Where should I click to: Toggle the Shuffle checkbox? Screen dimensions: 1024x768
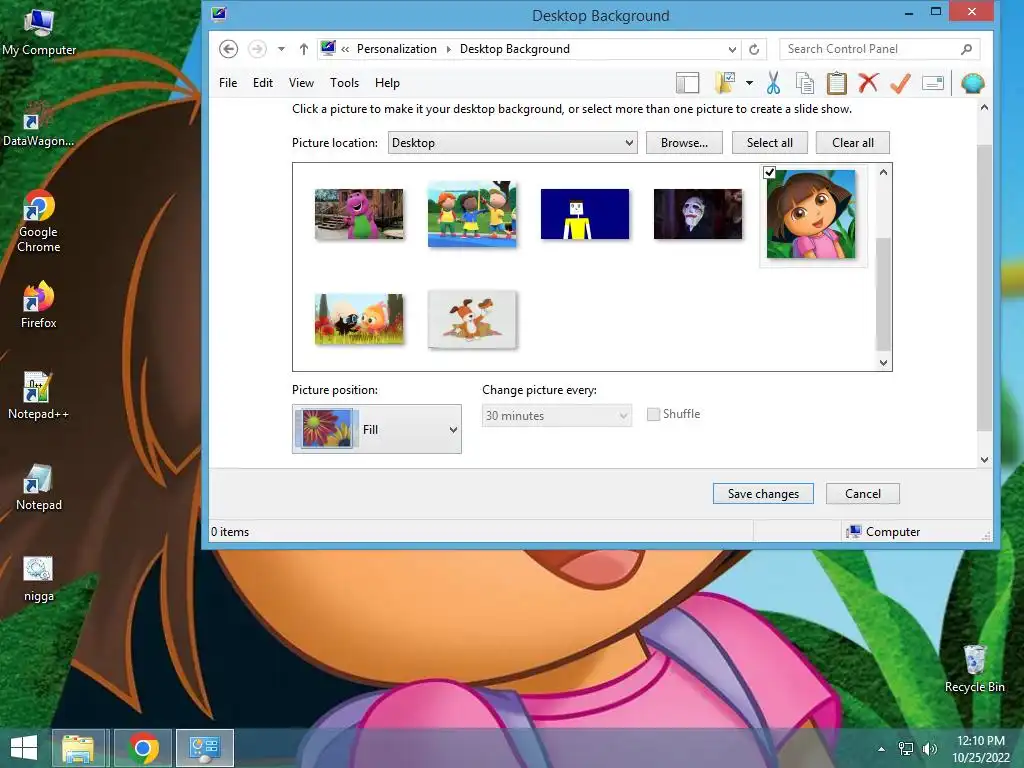click(653, 414)
